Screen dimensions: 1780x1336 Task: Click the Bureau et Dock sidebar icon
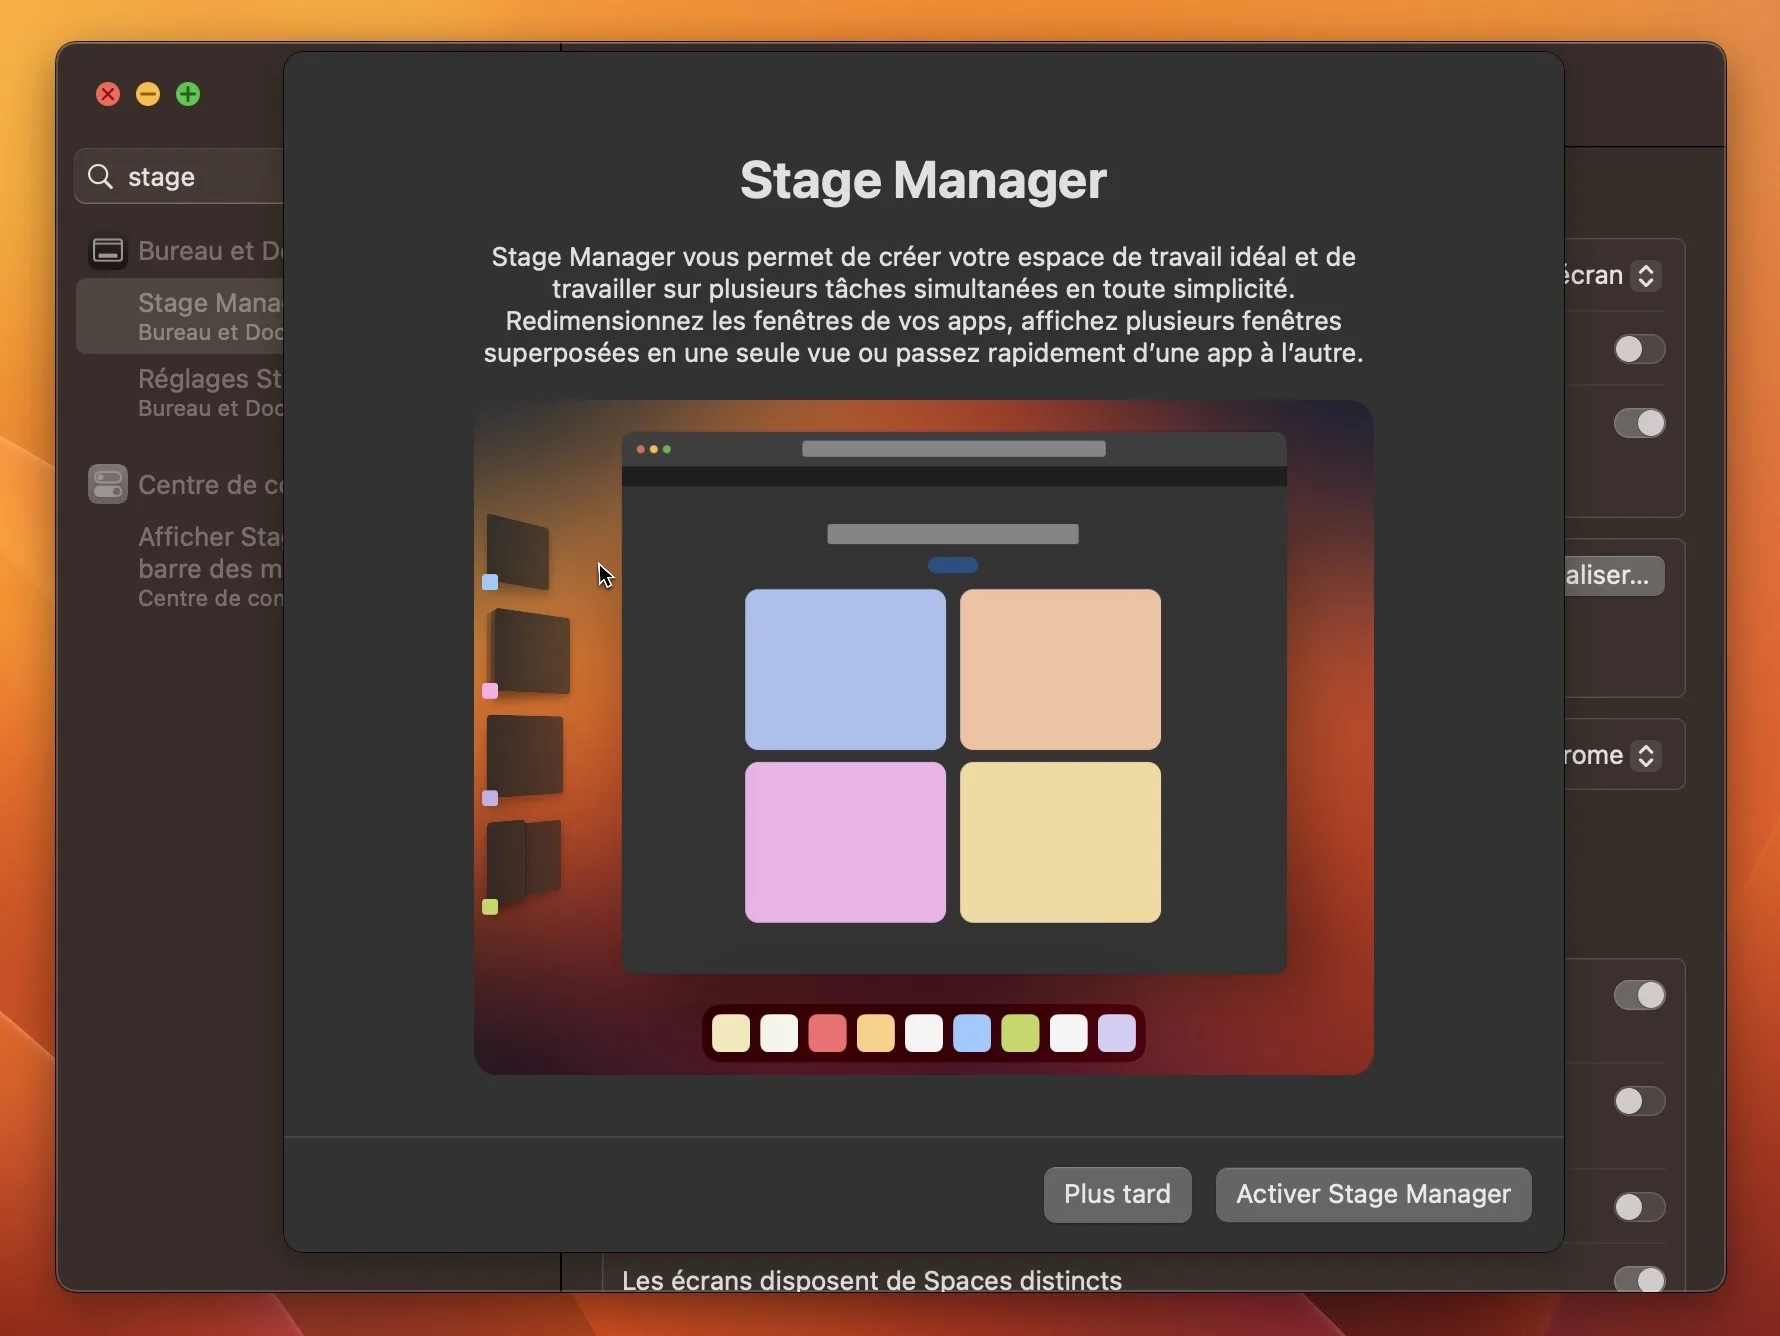pos(108,251)
